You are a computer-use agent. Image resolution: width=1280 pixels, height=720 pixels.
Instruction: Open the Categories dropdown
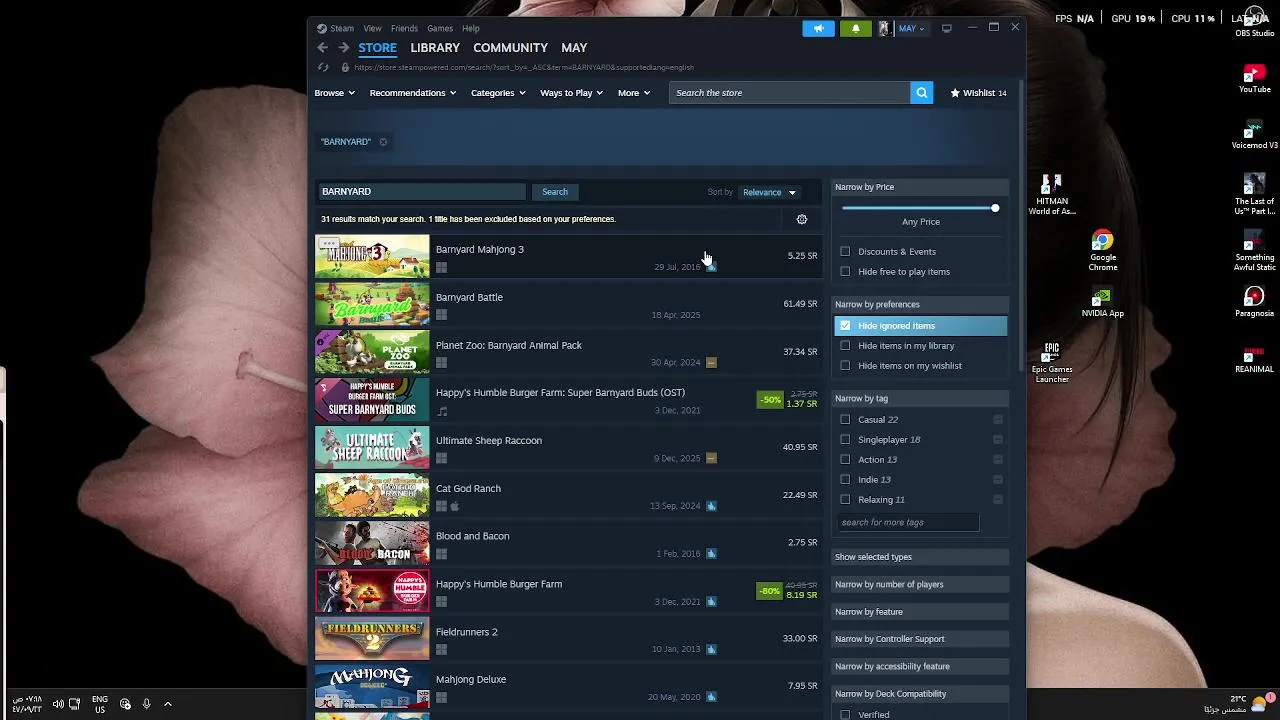point(498,93)
